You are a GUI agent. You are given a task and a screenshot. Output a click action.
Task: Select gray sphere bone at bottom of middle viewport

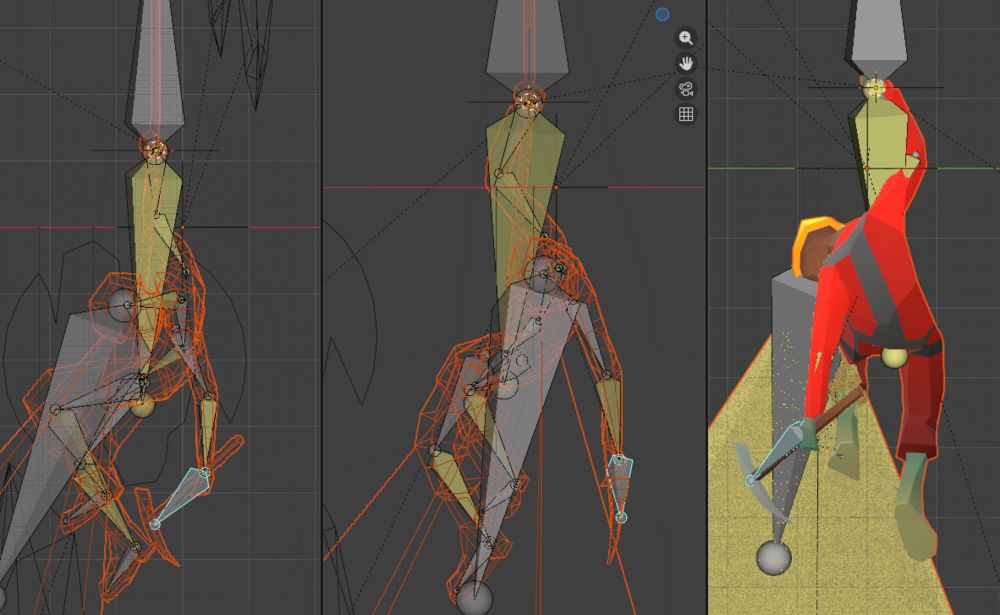pyautogui.click(x=474, y=597)
